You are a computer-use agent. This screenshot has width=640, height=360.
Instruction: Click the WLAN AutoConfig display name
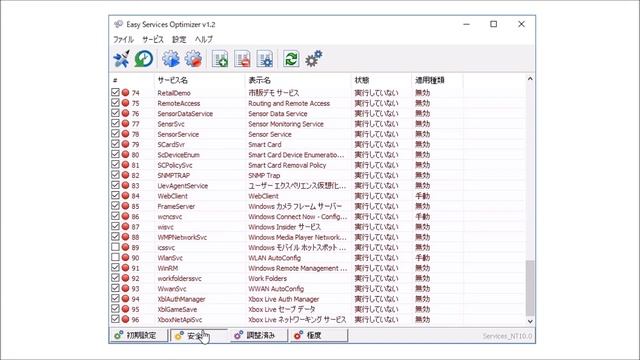click(274, 258)
